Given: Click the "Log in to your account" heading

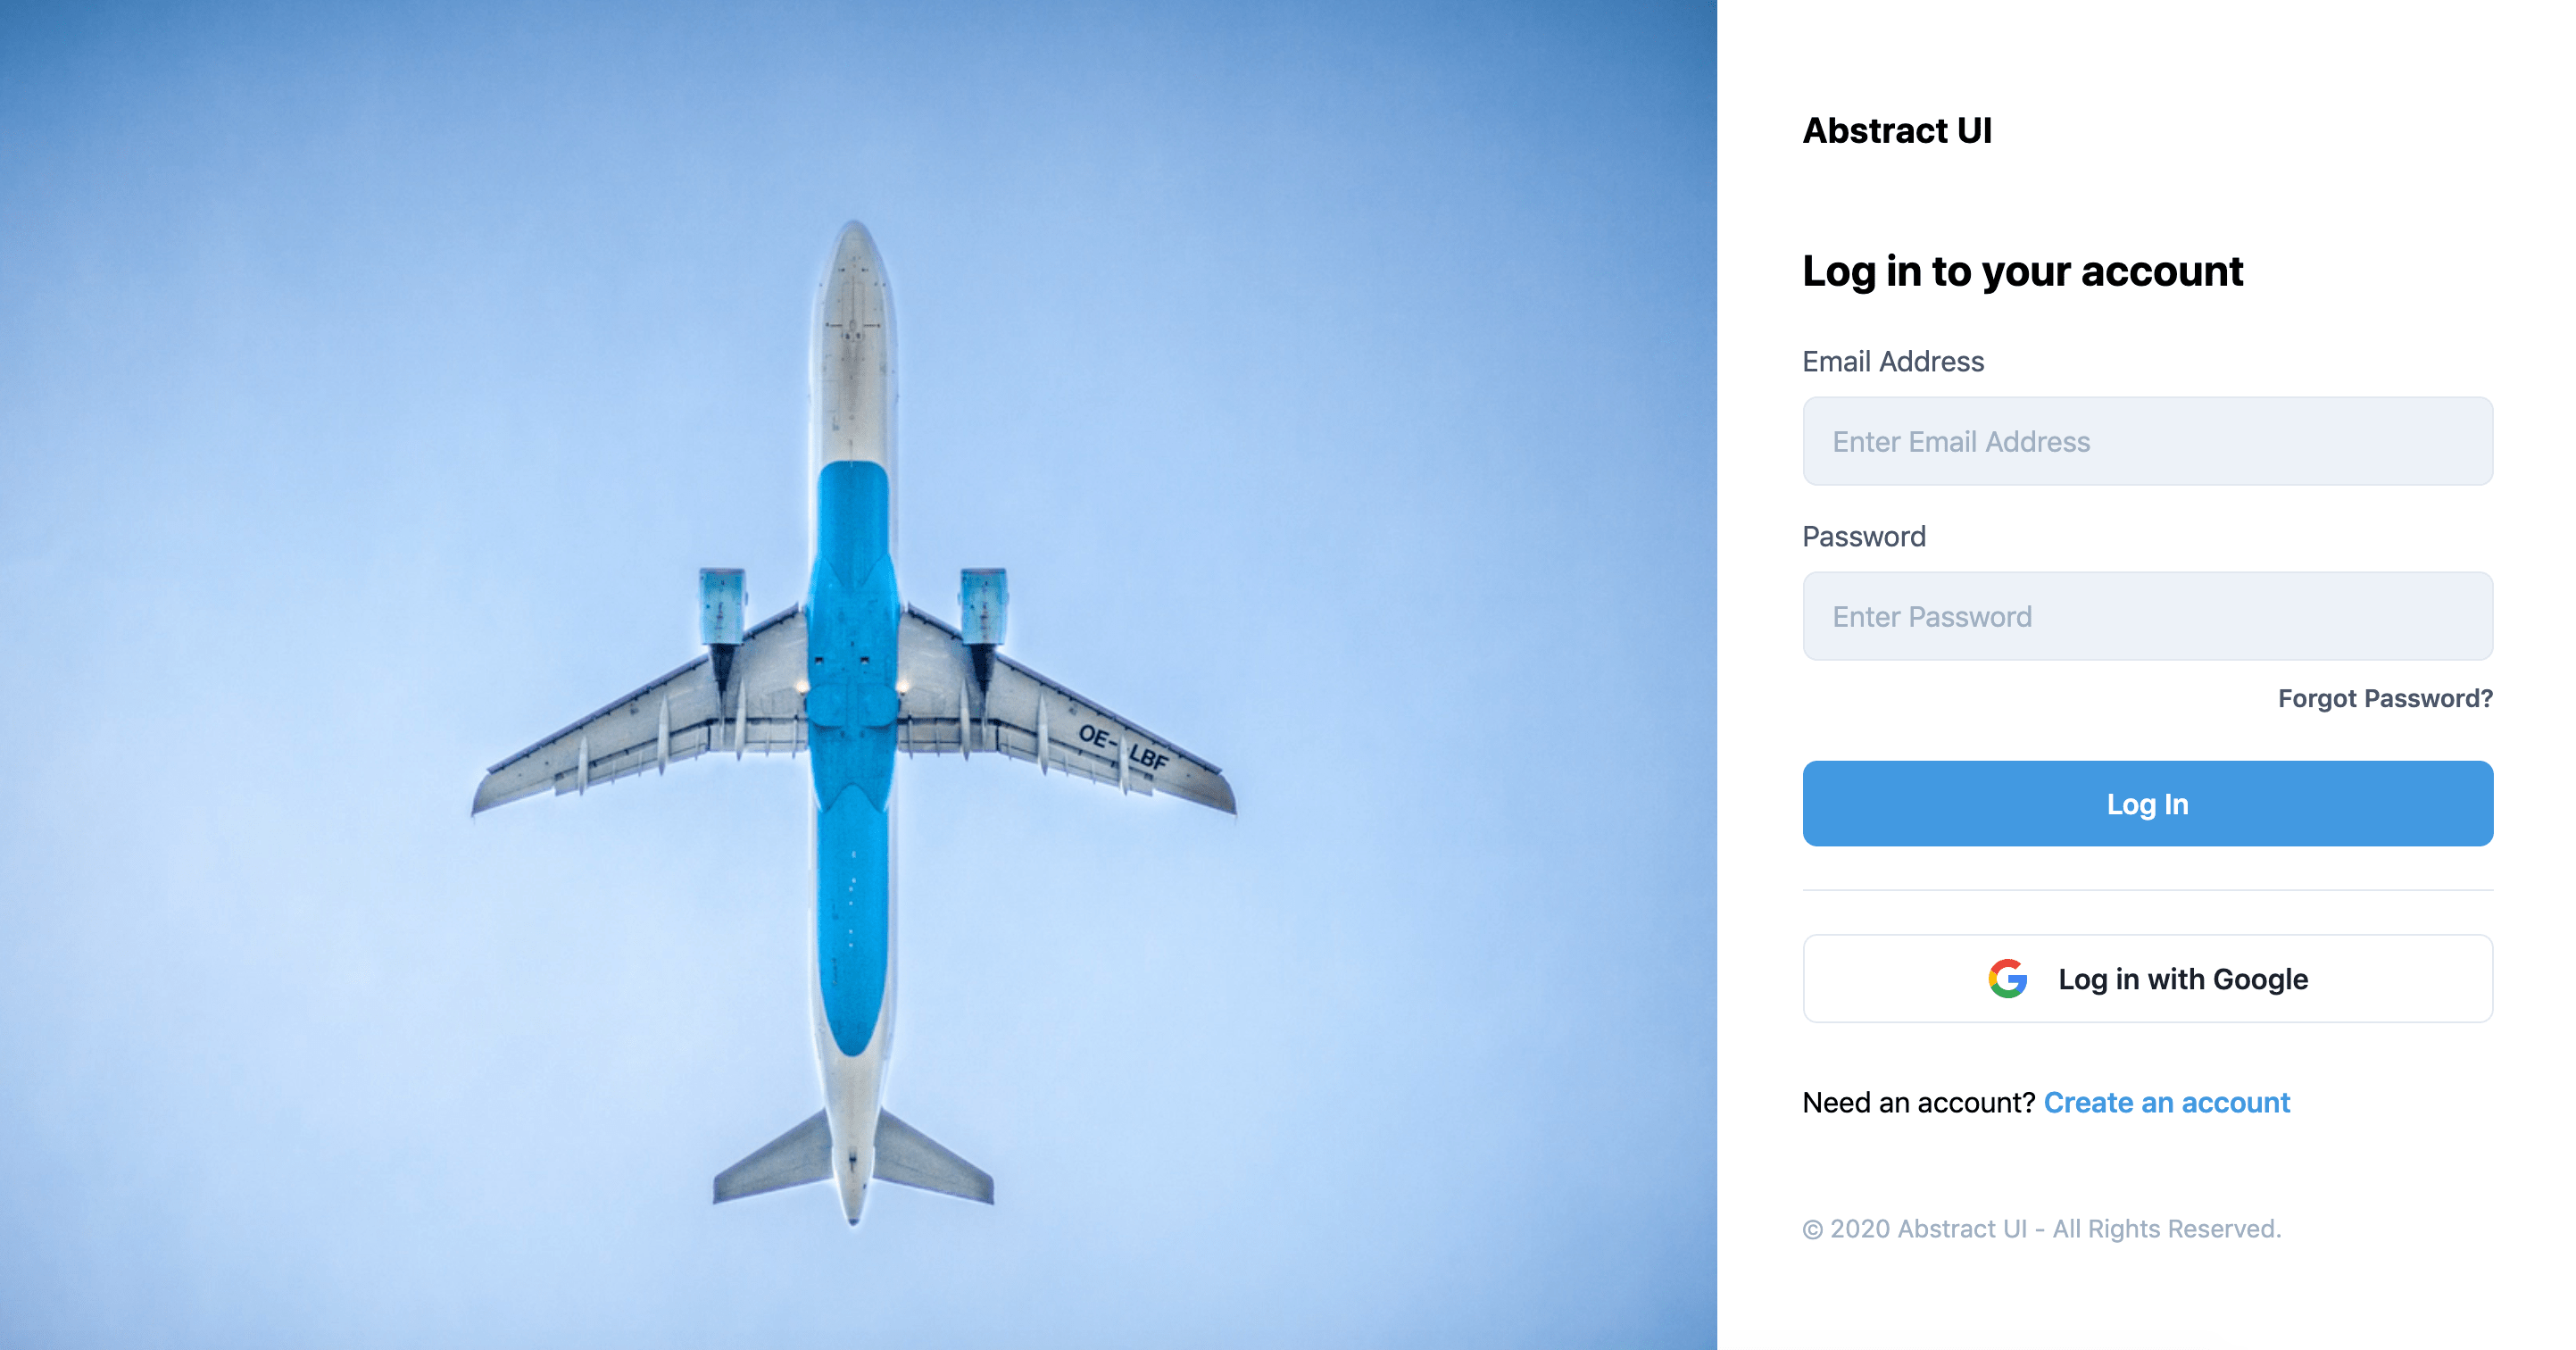Looking at the screenshot, I should 2022,271.
